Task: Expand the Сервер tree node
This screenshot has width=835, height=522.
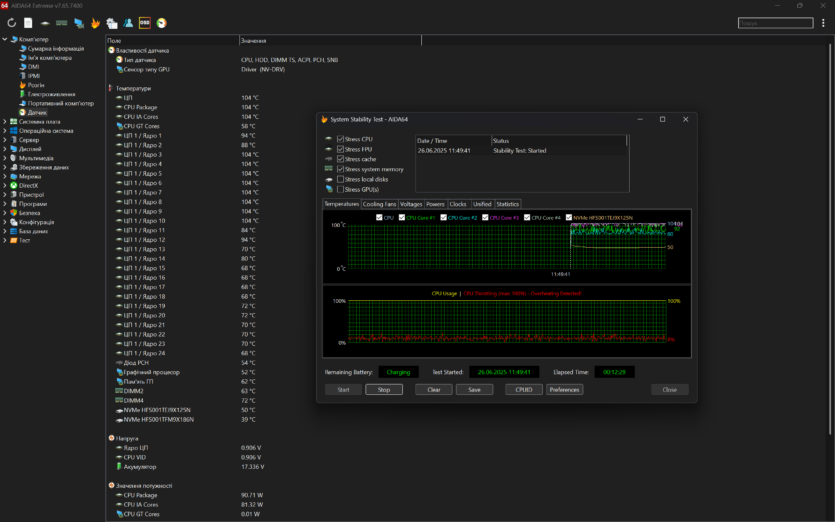Action: 5,140
